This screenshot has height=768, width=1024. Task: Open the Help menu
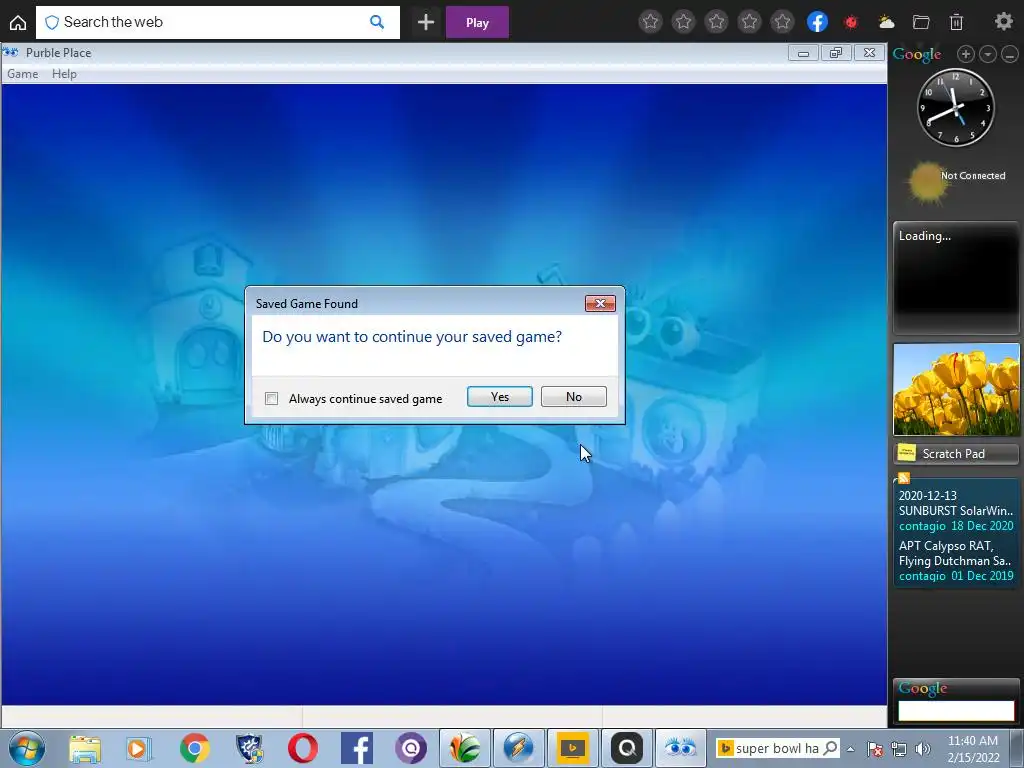click(64, 74)
